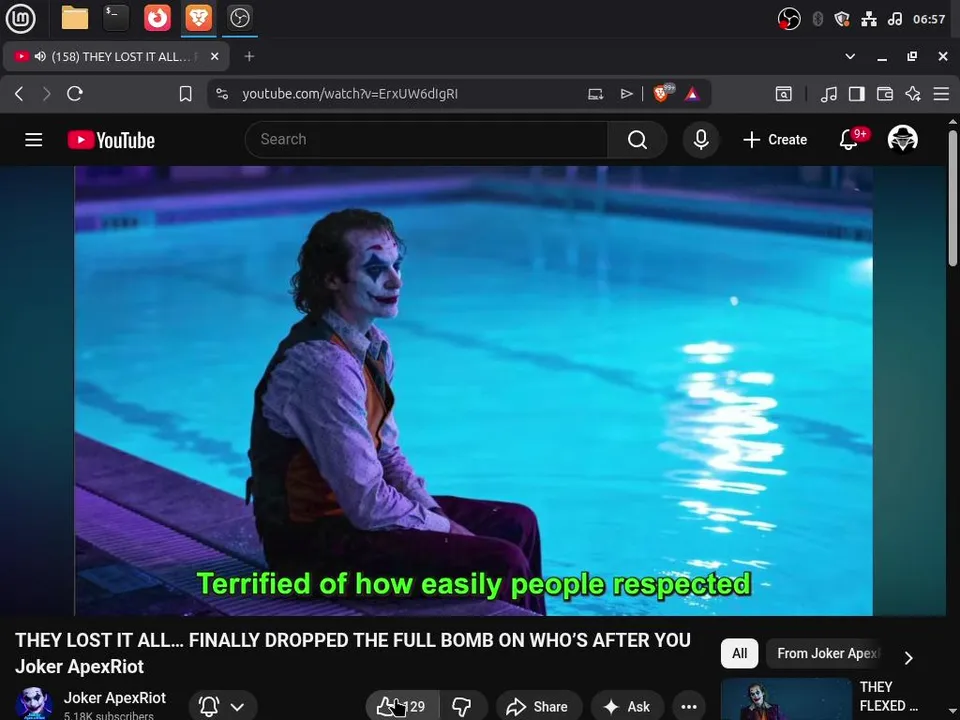Open the THEY FLEXED video title

coord(888,696)
